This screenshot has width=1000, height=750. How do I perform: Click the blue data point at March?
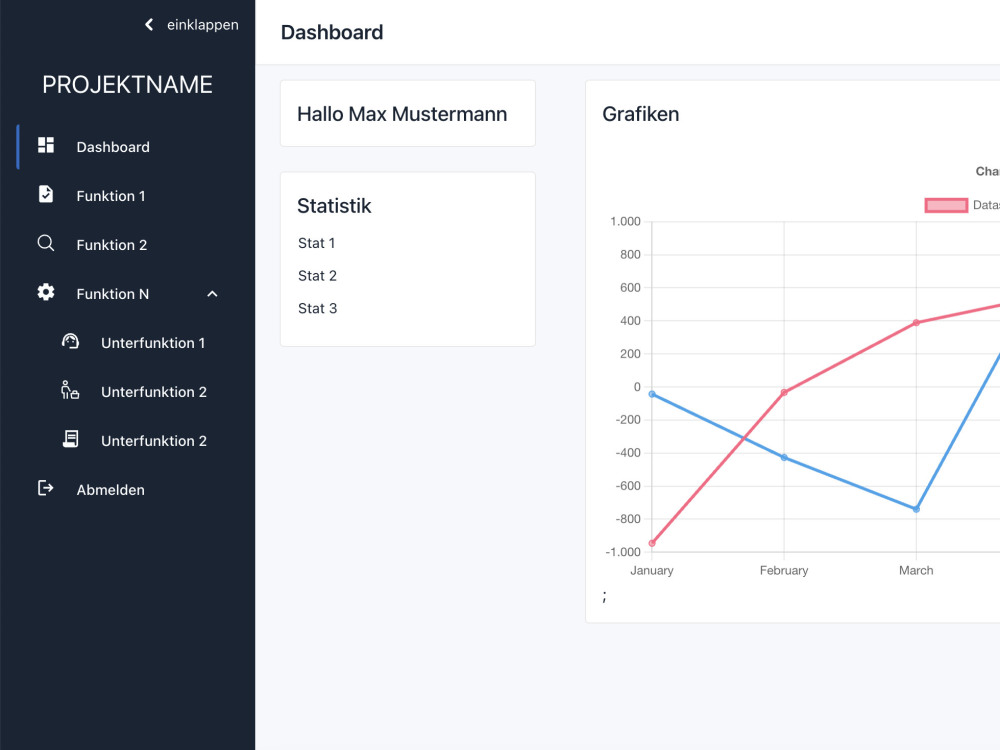click(x=916, y=509)
